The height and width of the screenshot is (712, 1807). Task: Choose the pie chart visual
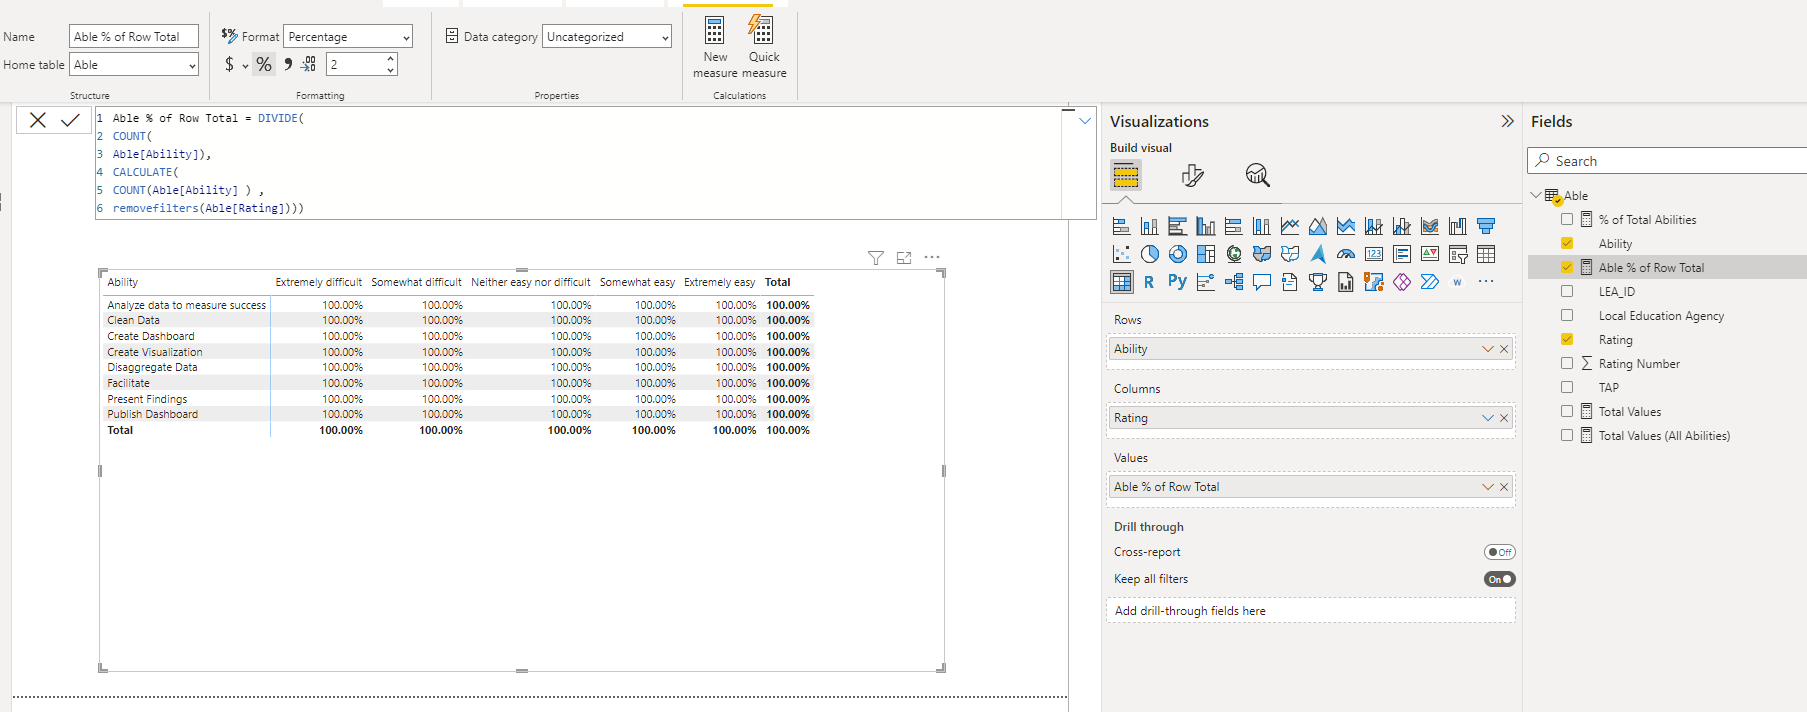1149,254
